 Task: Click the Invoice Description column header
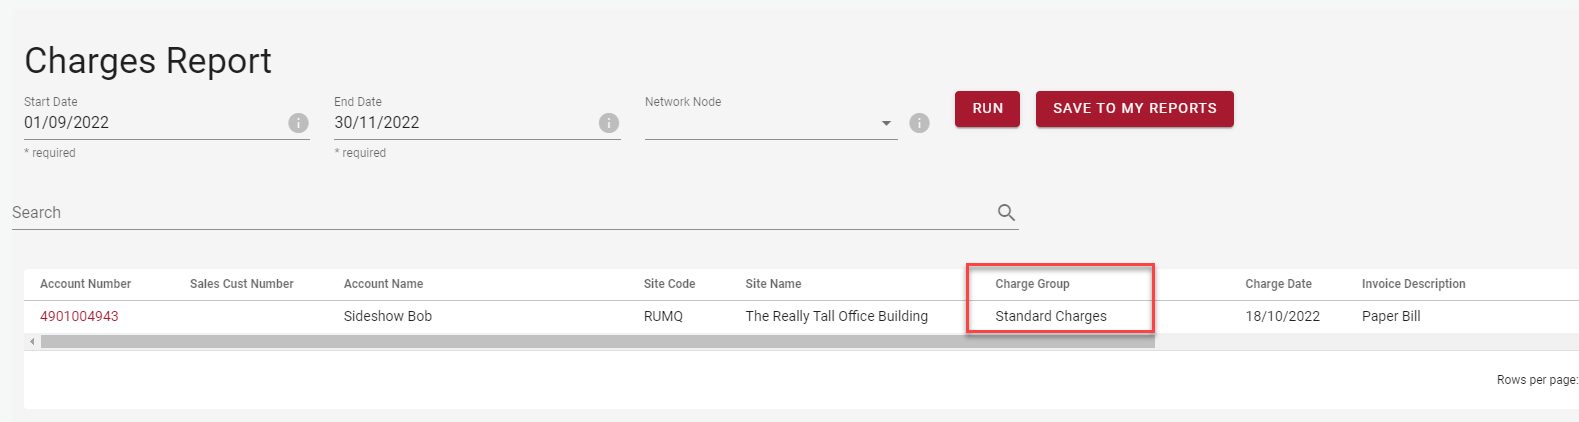click(1413, 284)
